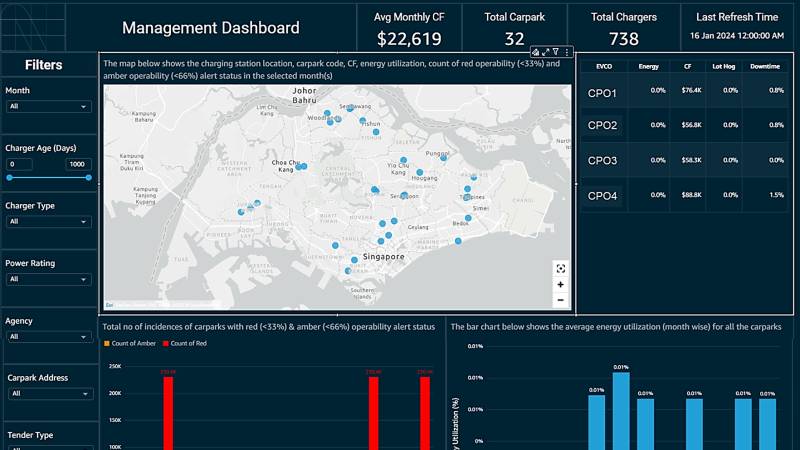This screenshot has height=450, width=800.
Task: Zoom out on the map
Action: [x=560, y=300]
